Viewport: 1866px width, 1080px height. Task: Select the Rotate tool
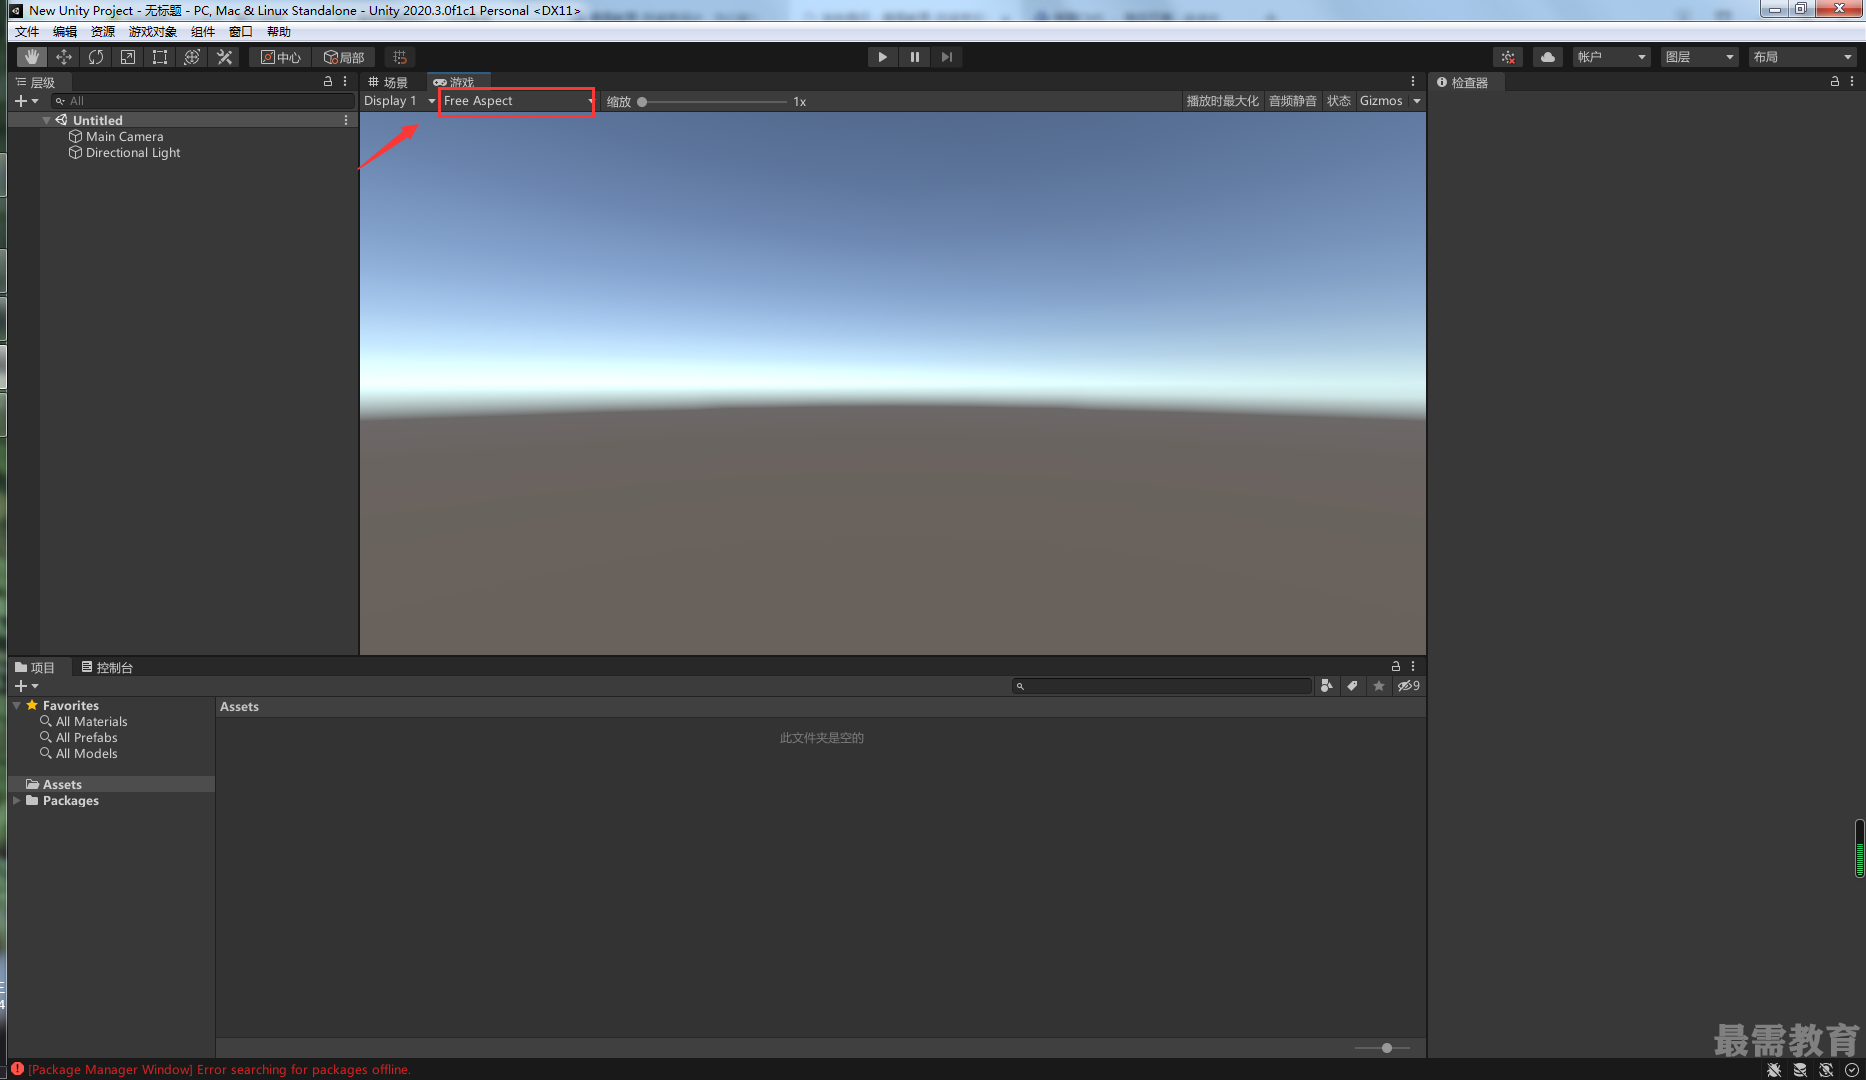click(96, 57)
